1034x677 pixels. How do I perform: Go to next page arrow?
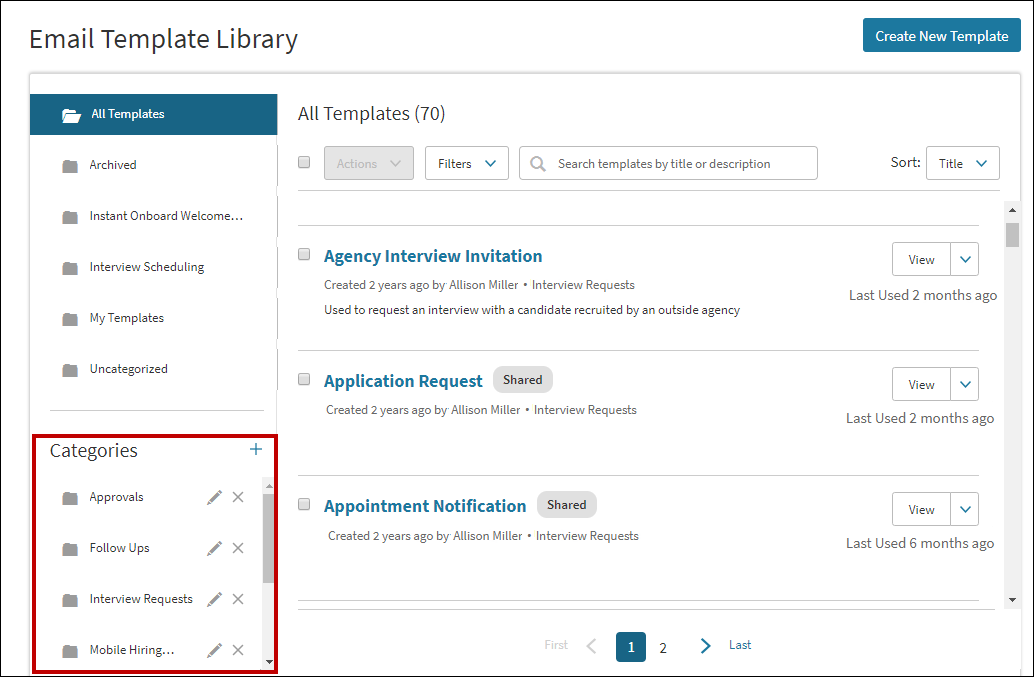click(705, 646)
